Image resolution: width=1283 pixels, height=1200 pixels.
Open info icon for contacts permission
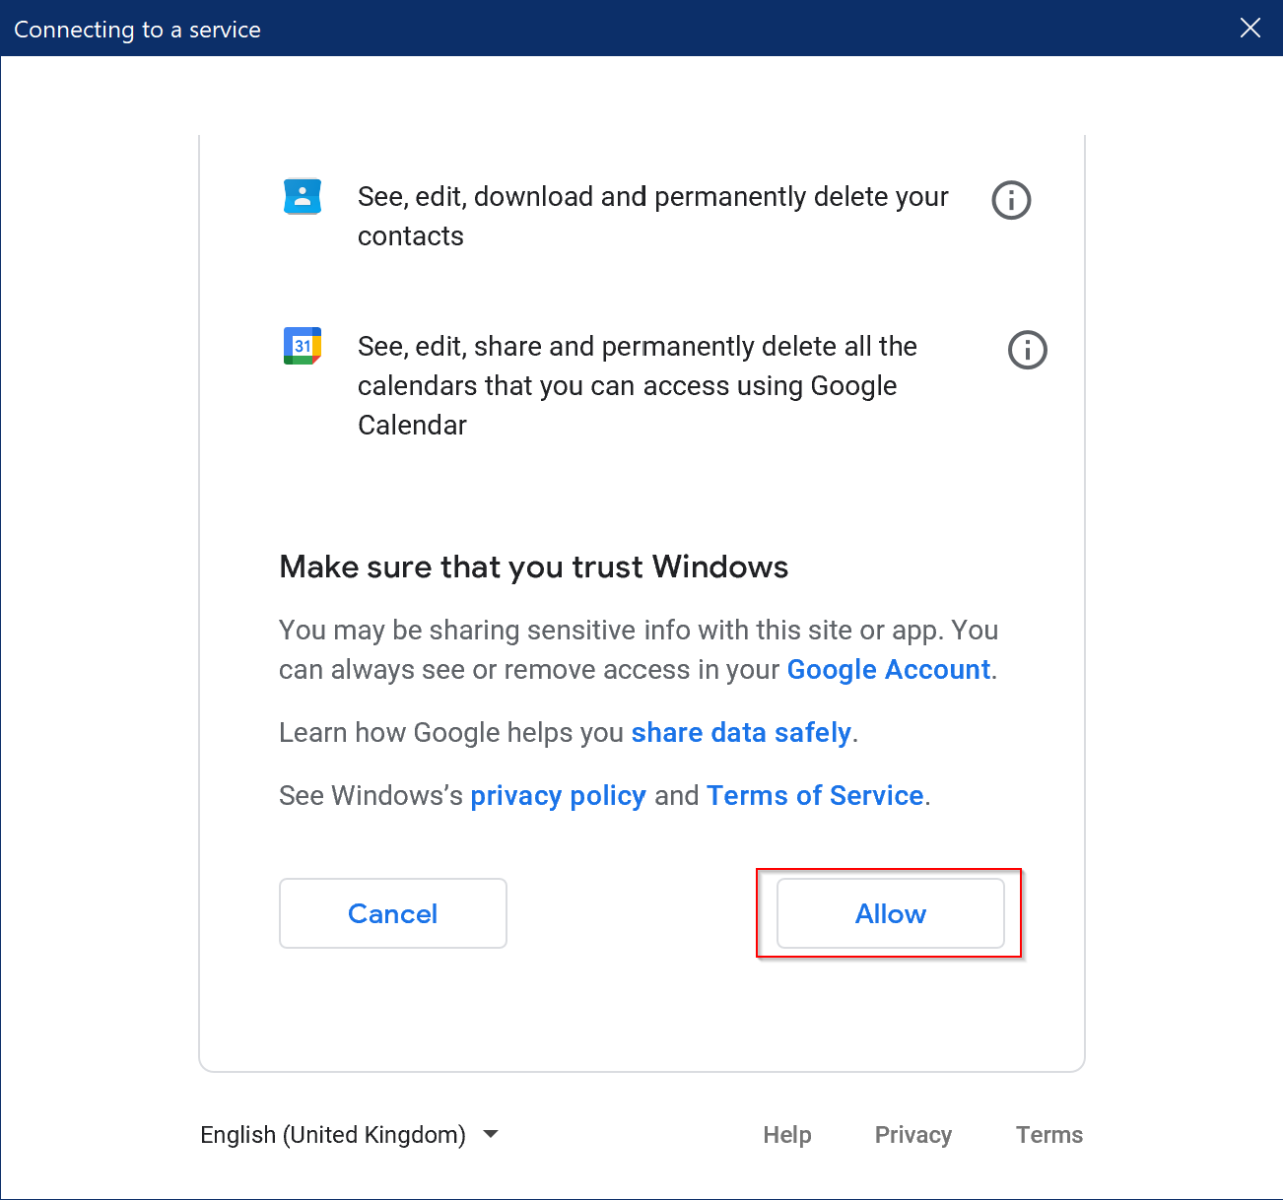tap(1011, 200)
